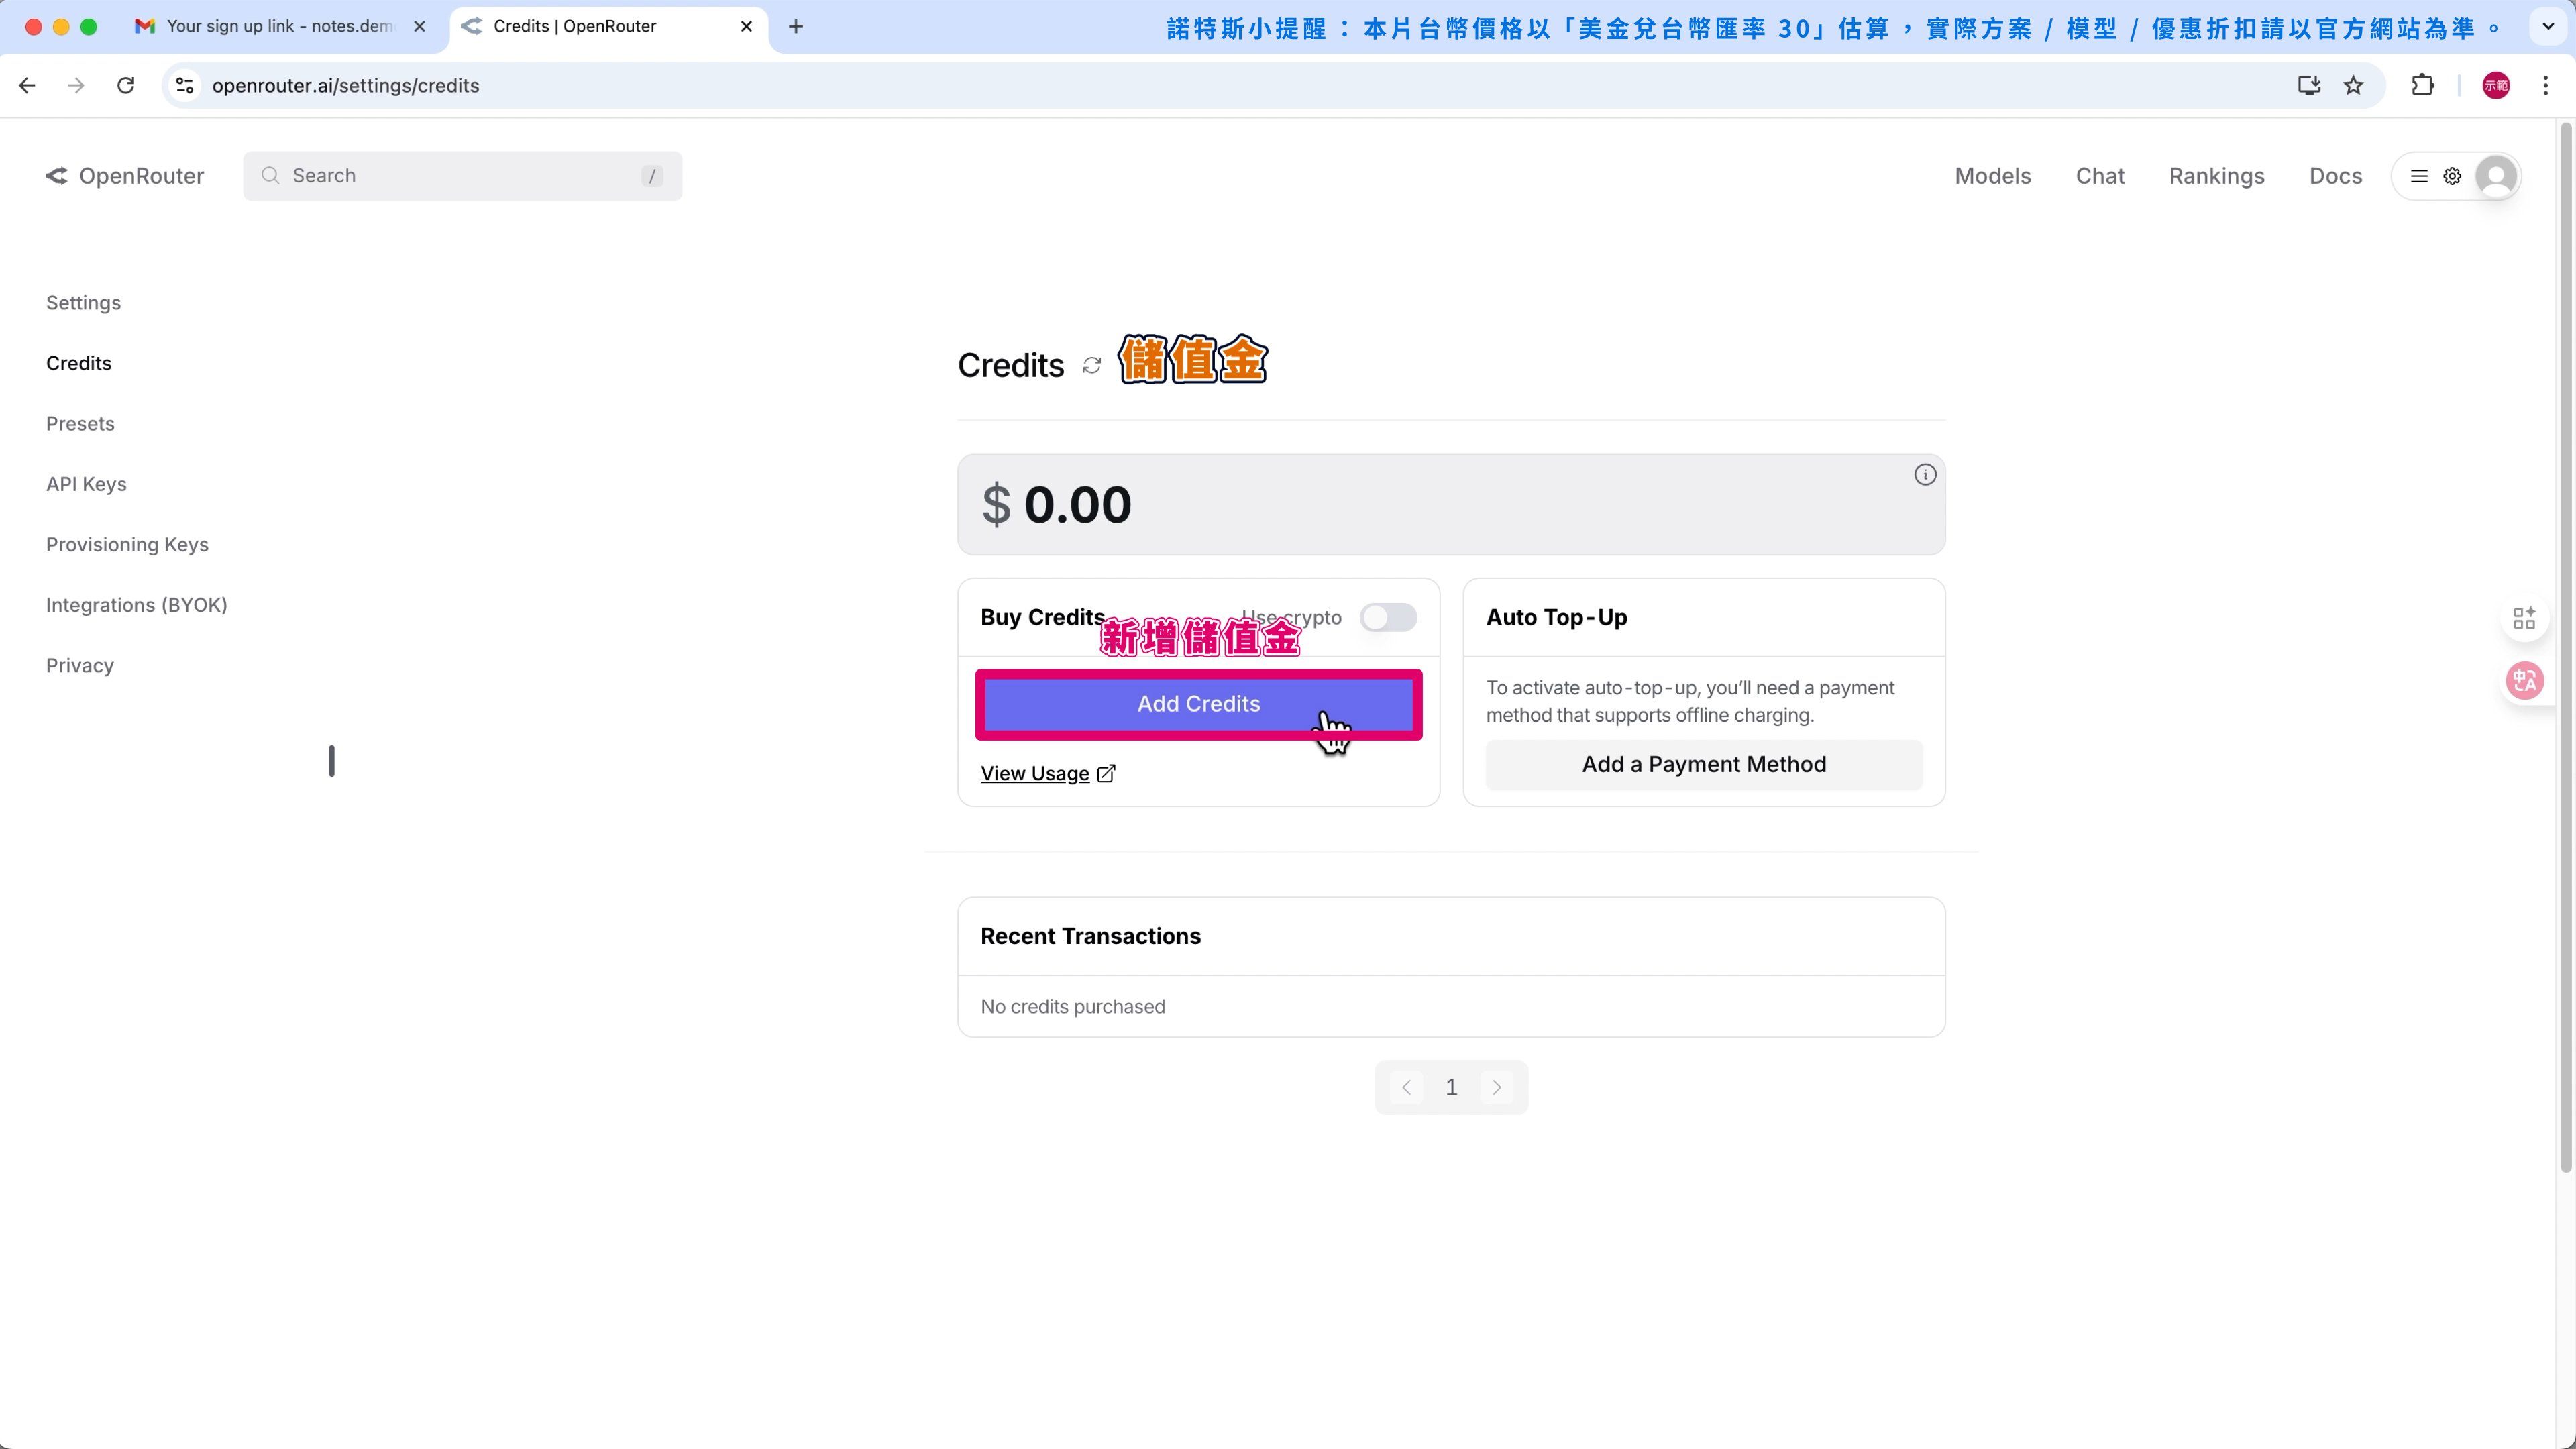
Task: Open the View Usage link
Action: pos(1035,774)
